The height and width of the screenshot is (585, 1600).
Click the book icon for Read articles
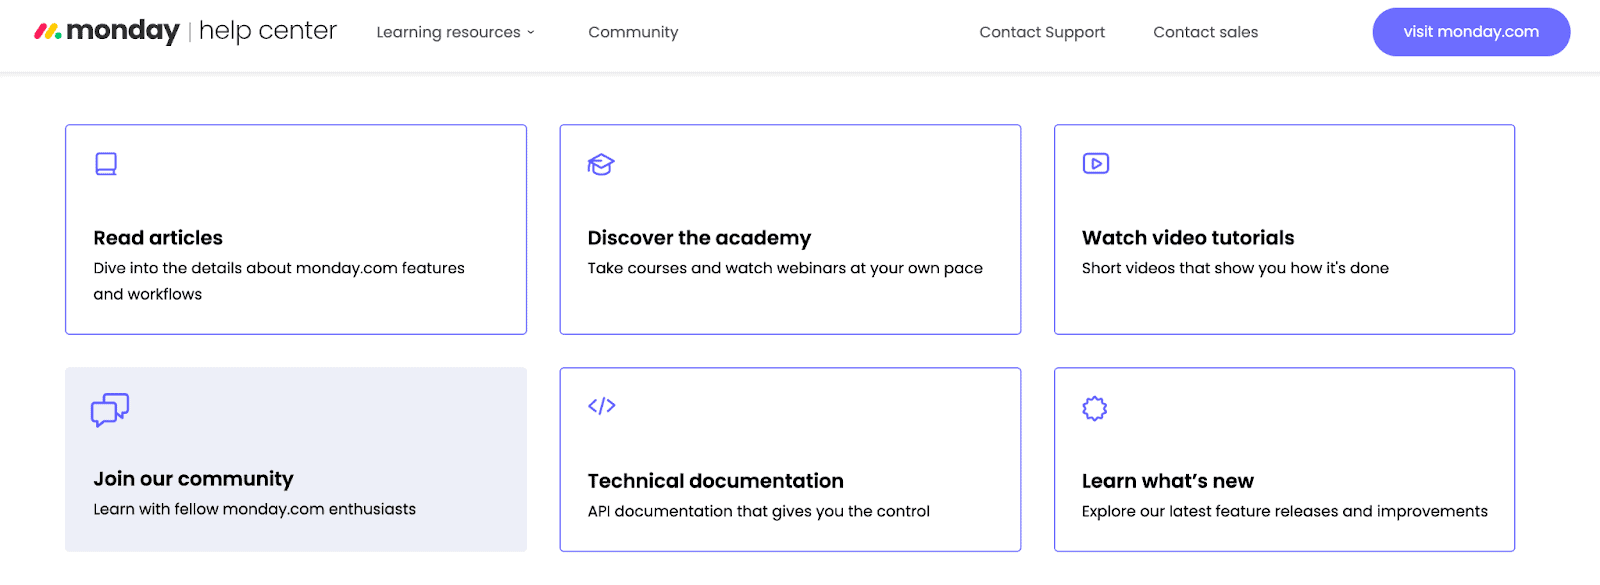106,164
